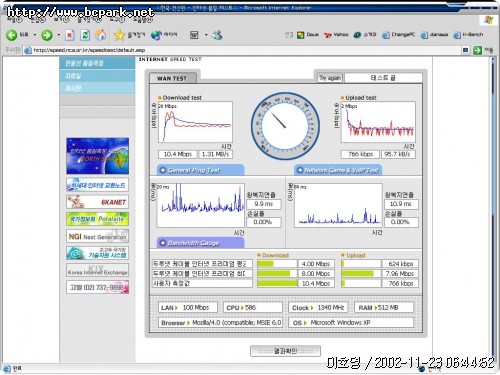This screenshot has width=500, height=375.
Task: Click the 8.00 Mbps download progress bar
Action: 277,274
